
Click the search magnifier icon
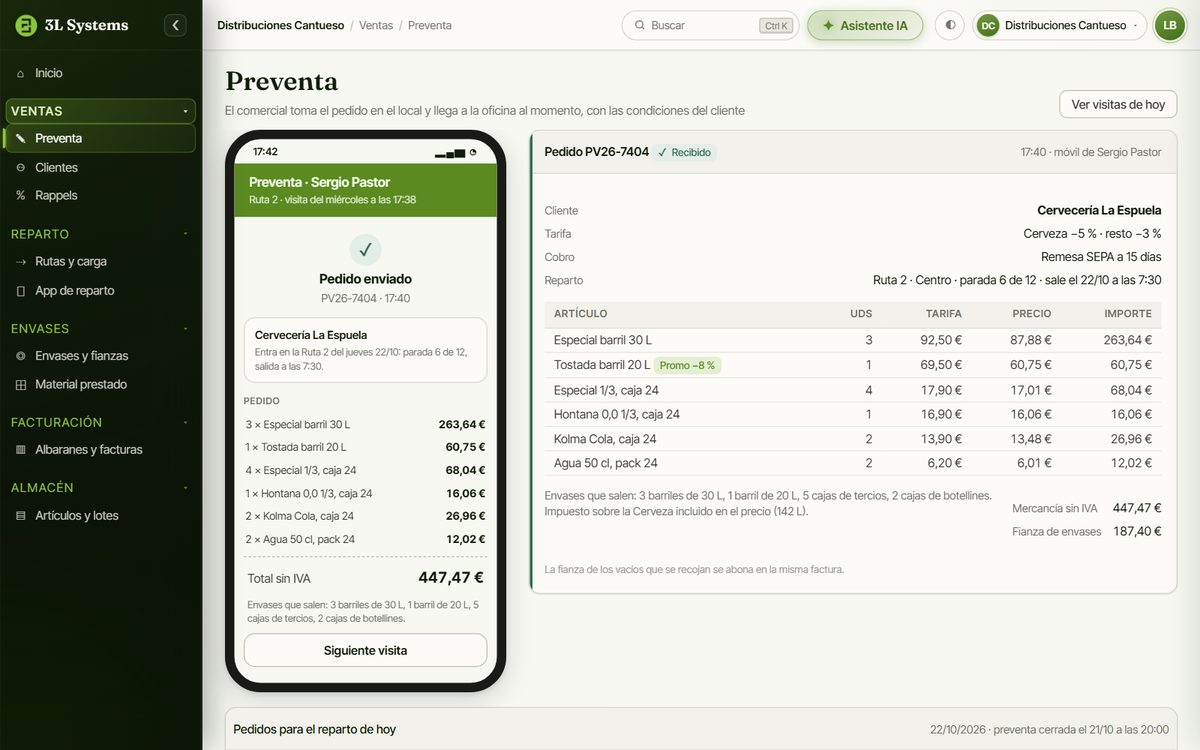click(638, 25)
